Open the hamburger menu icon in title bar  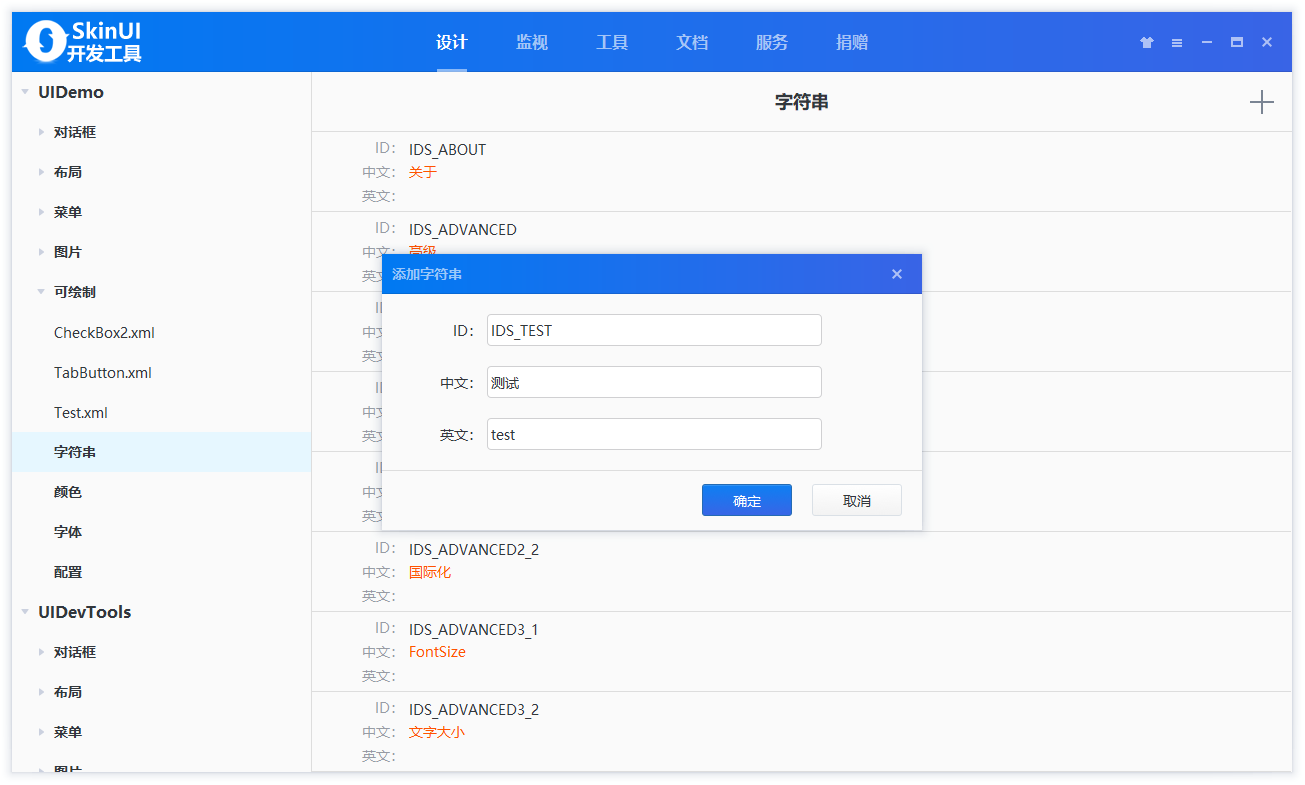point(1177,42)
